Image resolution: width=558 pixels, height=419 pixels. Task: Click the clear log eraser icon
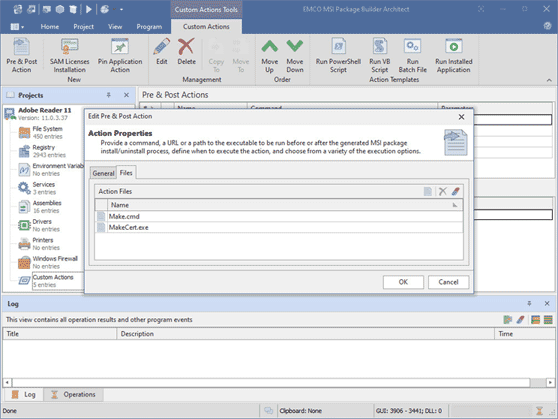(520, 319)
